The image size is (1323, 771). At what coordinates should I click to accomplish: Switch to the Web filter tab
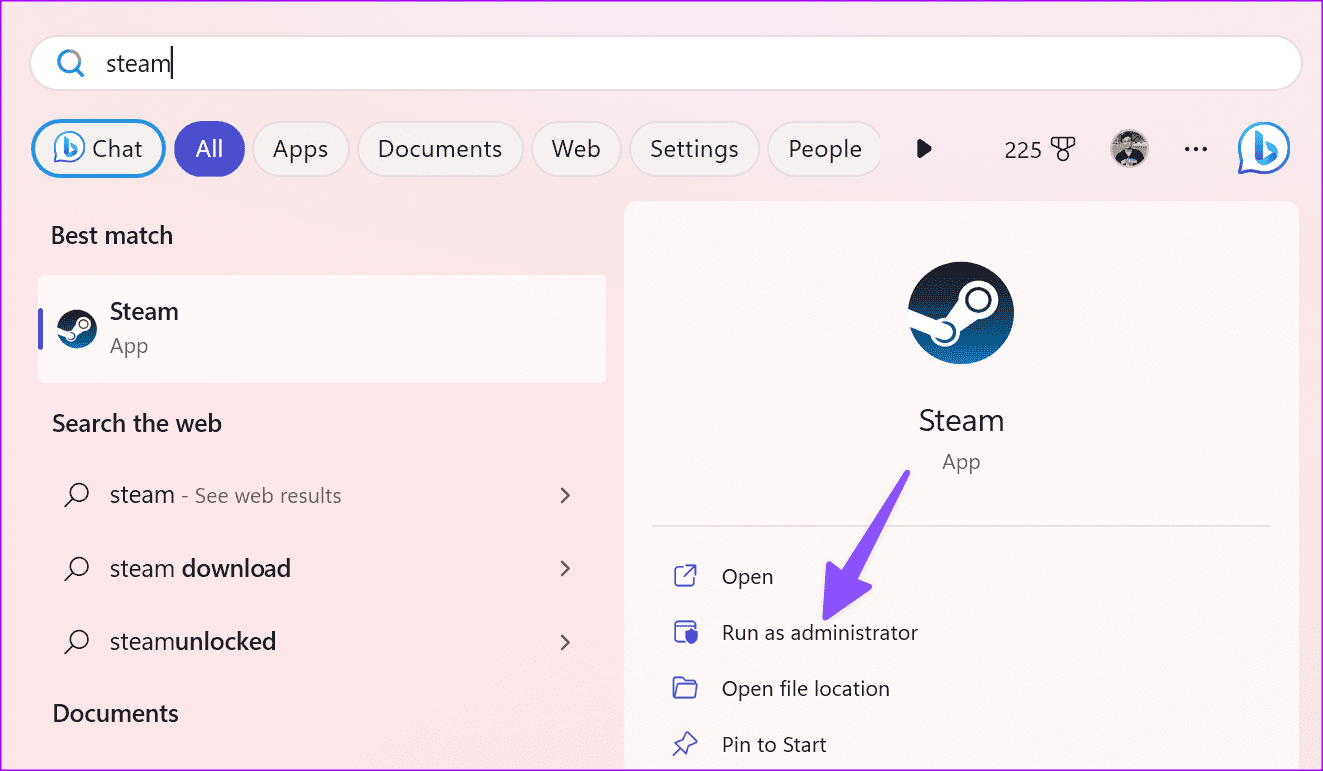tap(576, 149)
